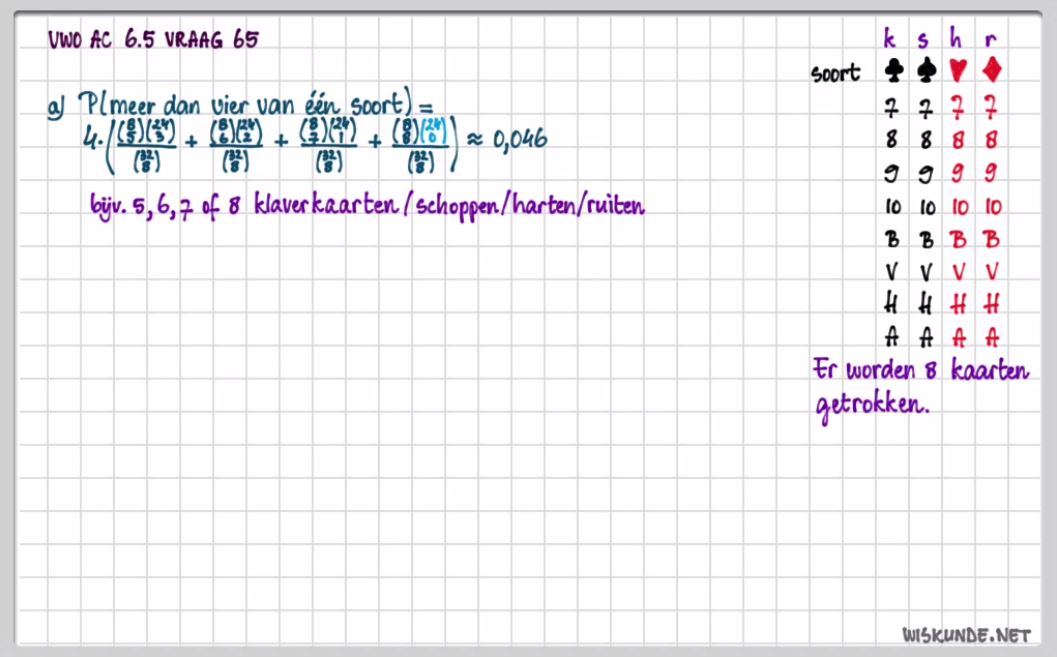1057x657 pixels.
Task: Click 'Er worden 8 kaarten' text line
Action: pos(921,369)
